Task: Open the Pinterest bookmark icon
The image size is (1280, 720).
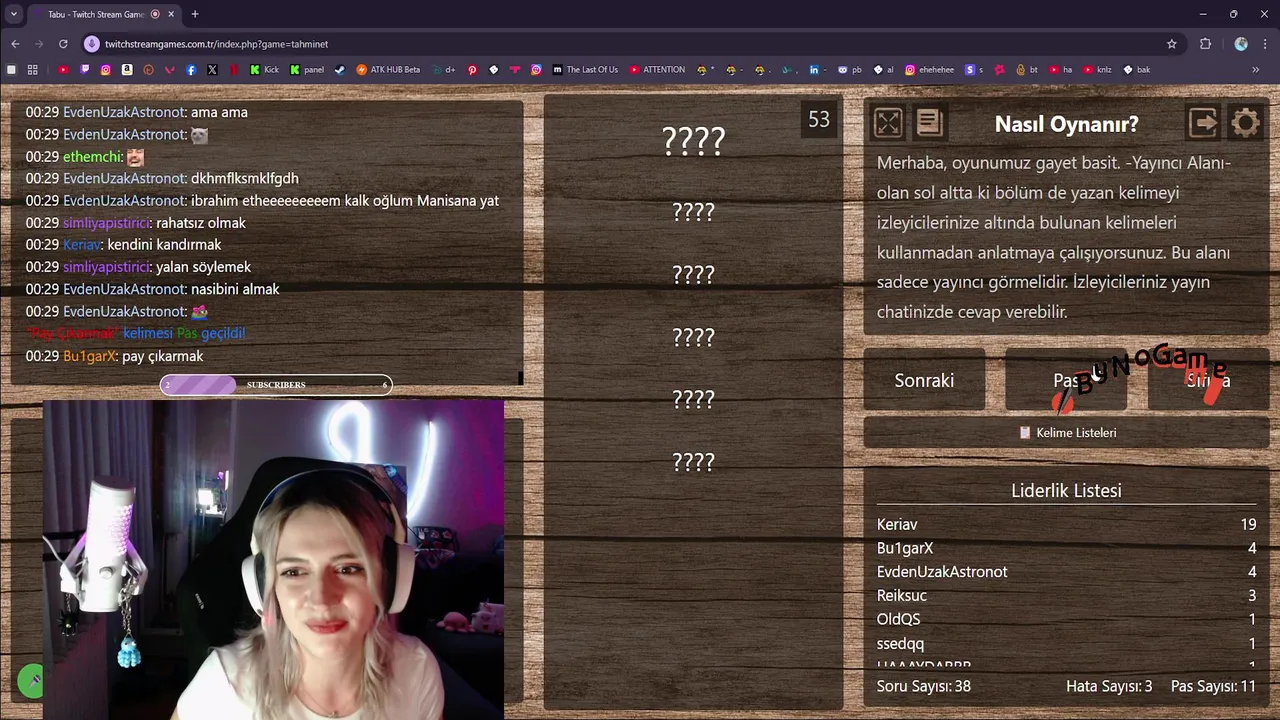Action: (x=472, y=70)
